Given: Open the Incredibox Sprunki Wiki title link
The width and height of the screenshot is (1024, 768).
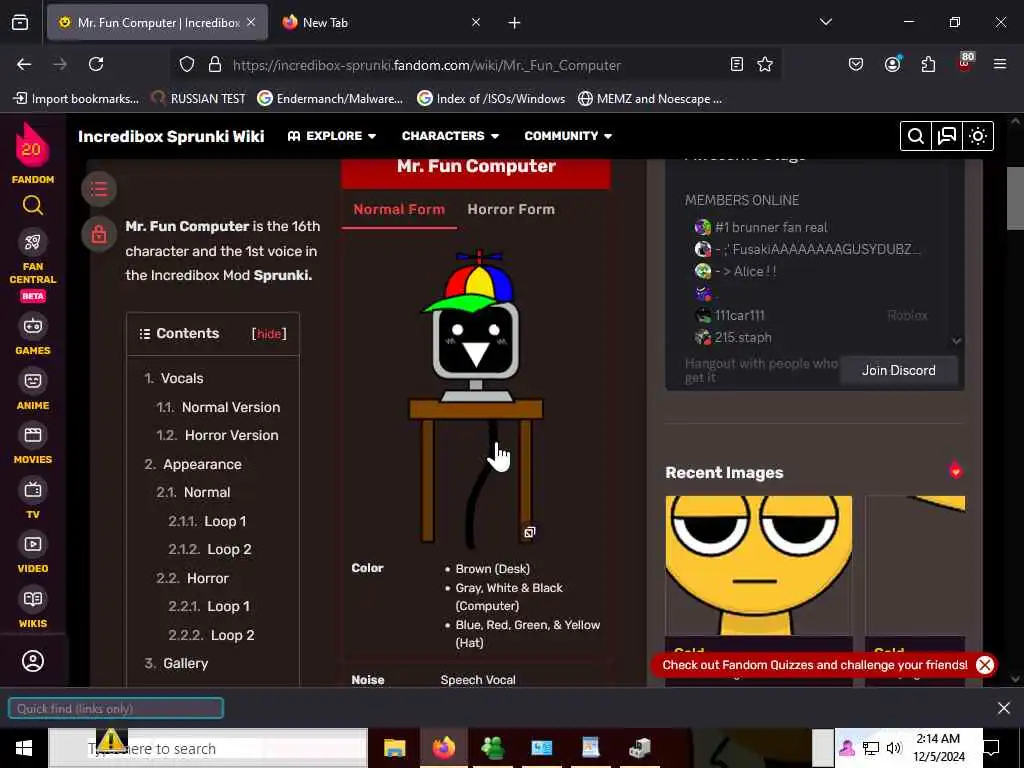Looking at the screenshot, I should [x=171, y=136].
